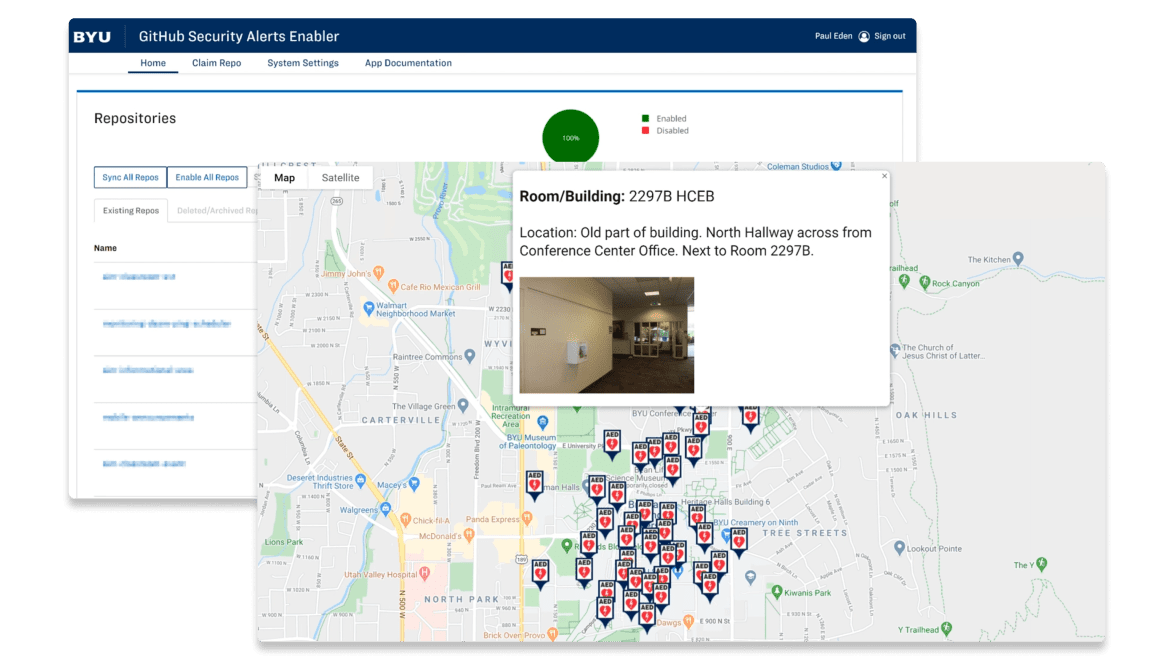Select the Map view type button

(284, 178)
